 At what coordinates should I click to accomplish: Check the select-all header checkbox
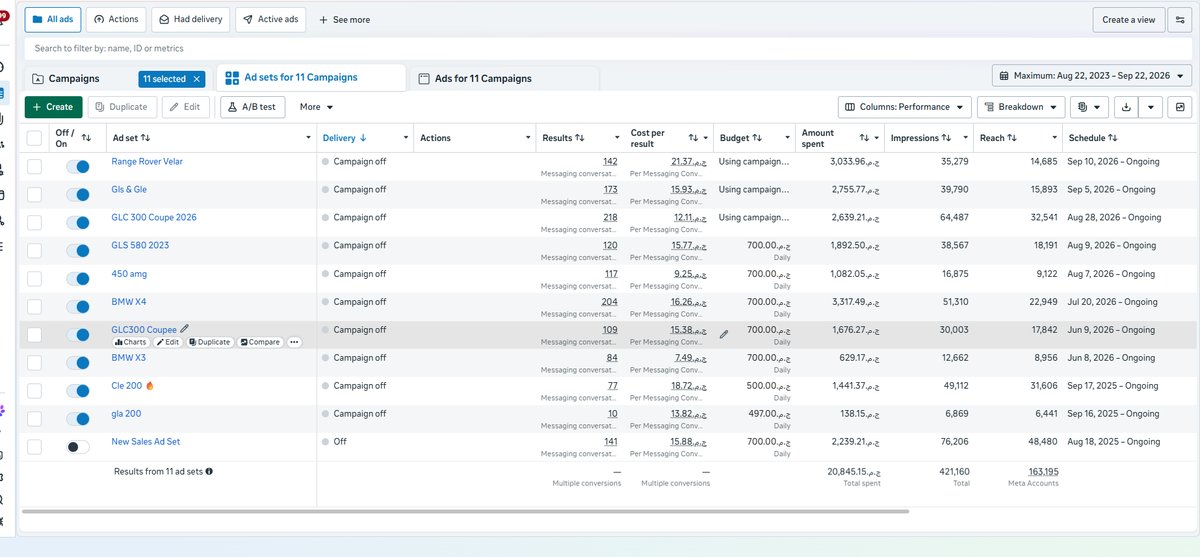35,138
